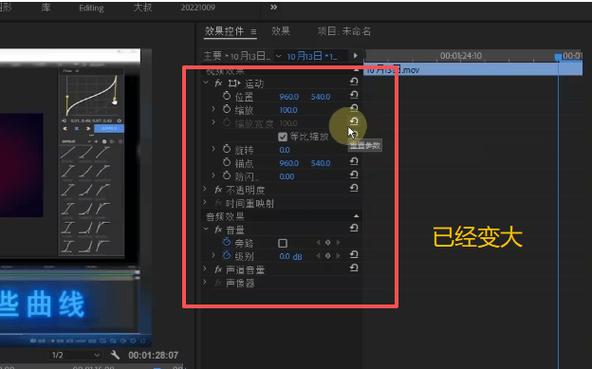Click the 00:01:28:07 monitor timecode
Screen dimensions: 592x369
153,355
